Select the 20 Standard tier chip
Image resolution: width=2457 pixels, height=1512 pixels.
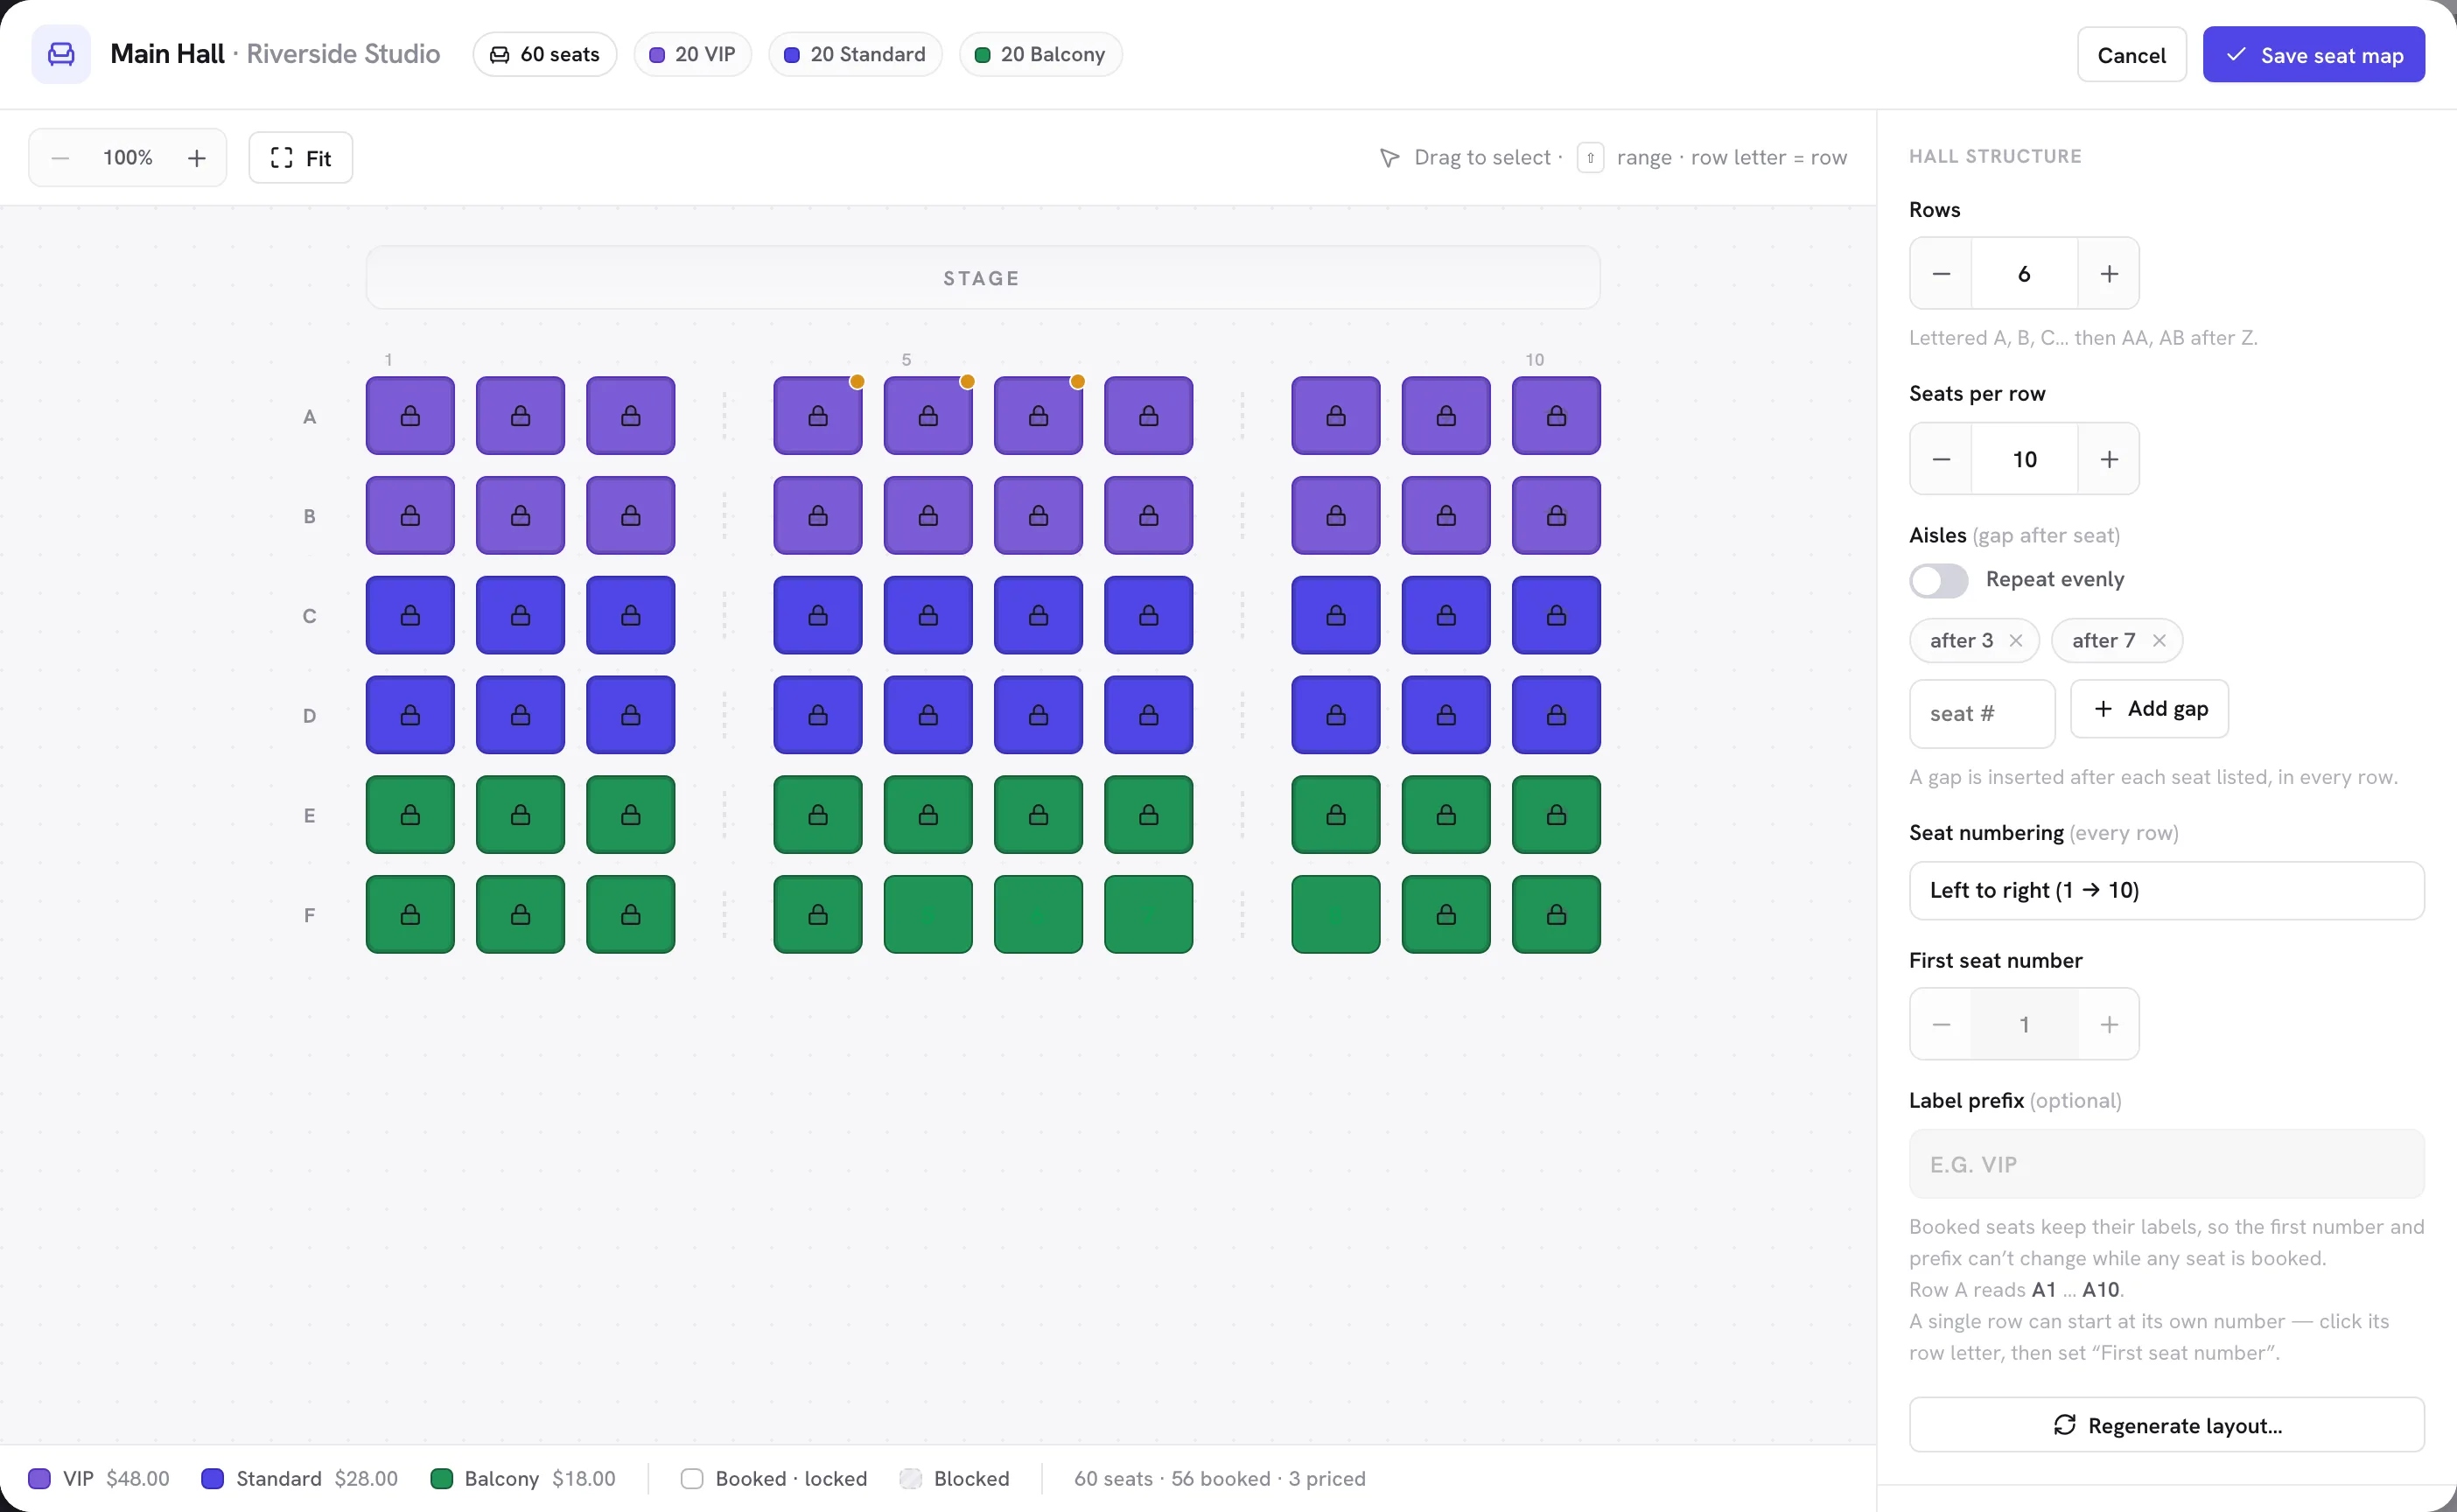point(855,54)
